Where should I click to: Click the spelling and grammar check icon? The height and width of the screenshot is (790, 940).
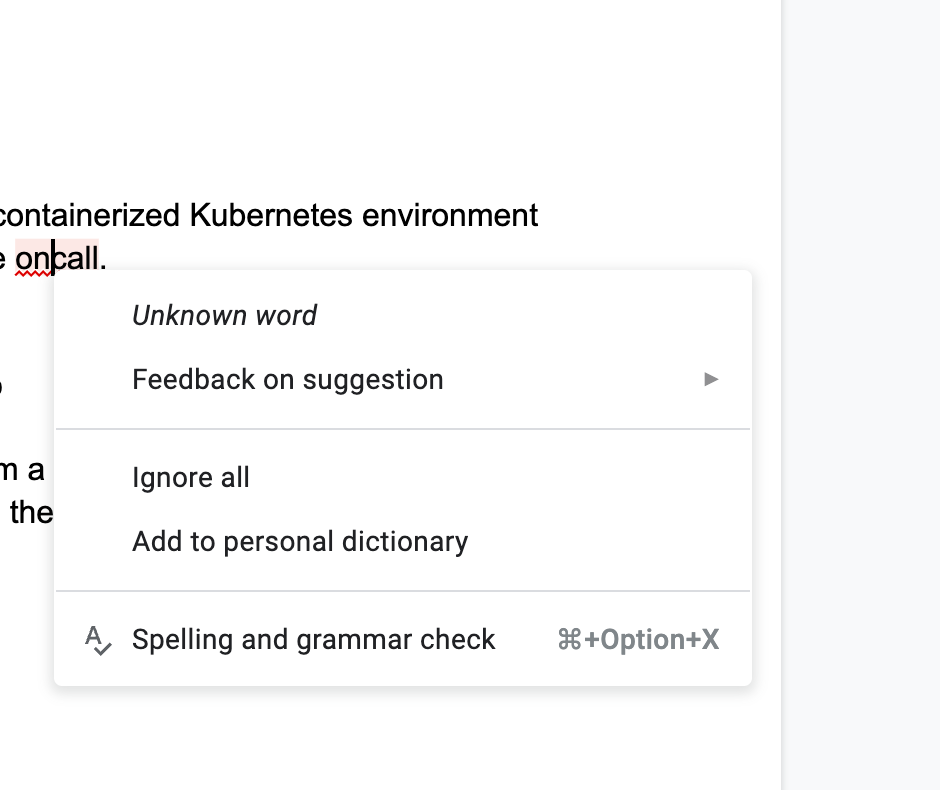coord(98,640)
